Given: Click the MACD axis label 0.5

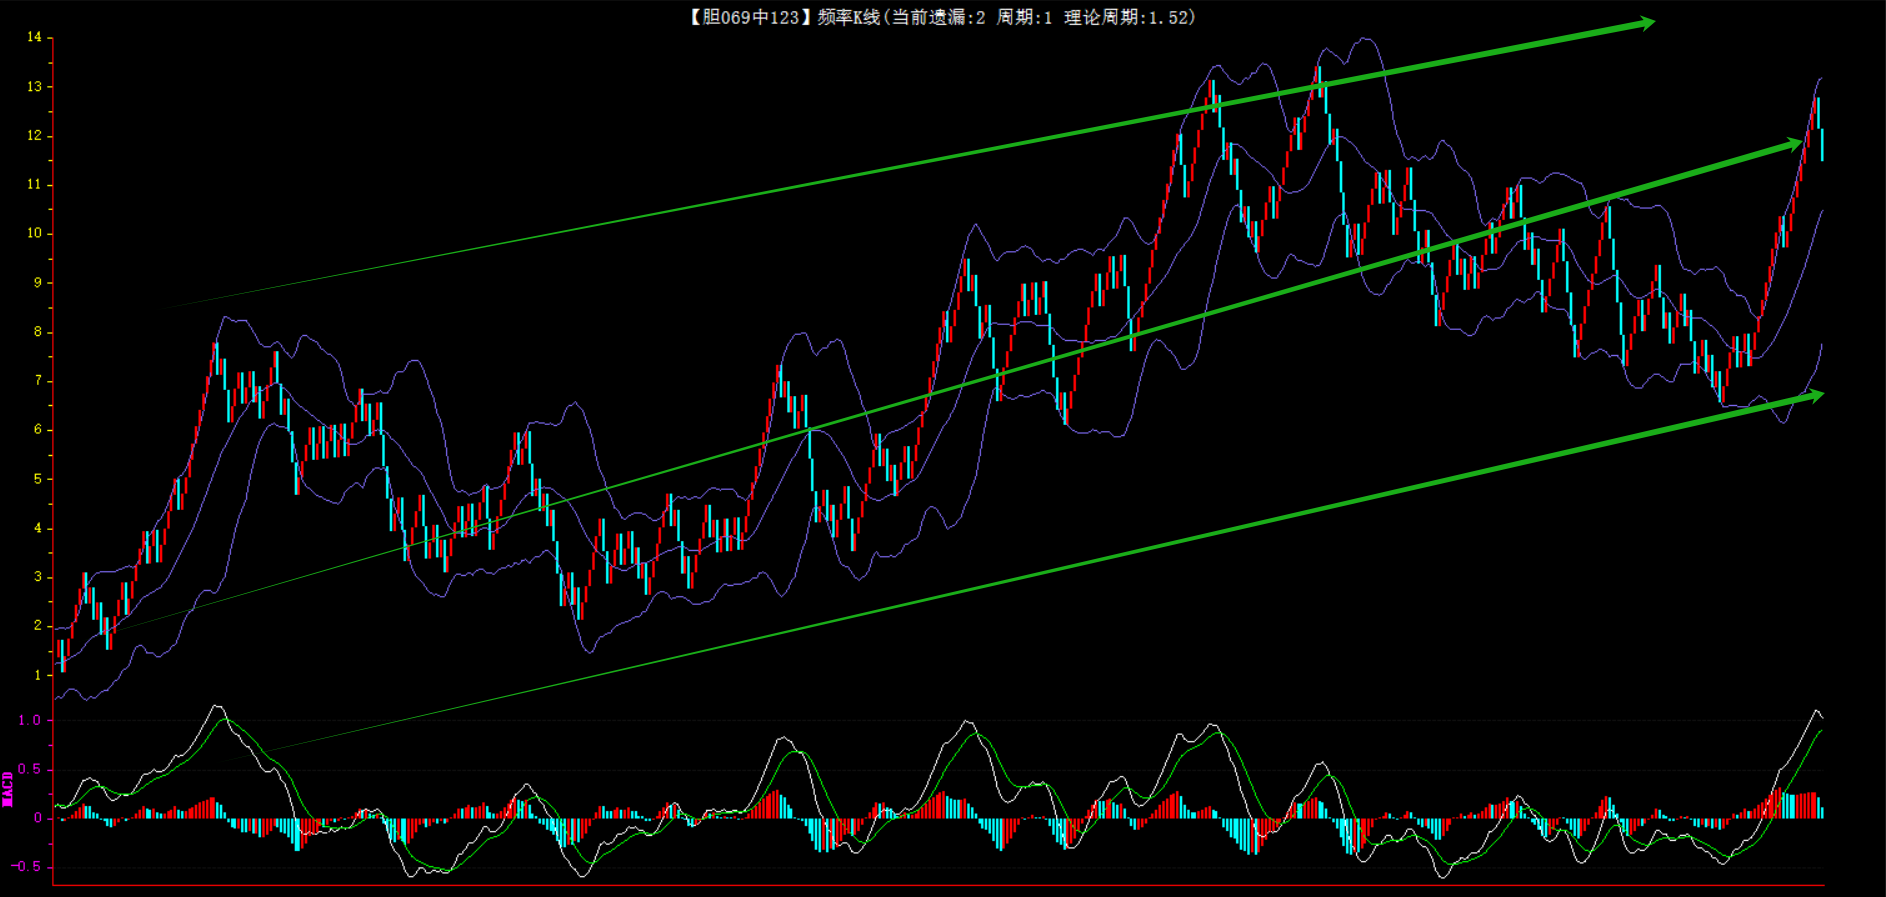Looking at the screenshot, I should pyautogui.click(x=30, y=769).
